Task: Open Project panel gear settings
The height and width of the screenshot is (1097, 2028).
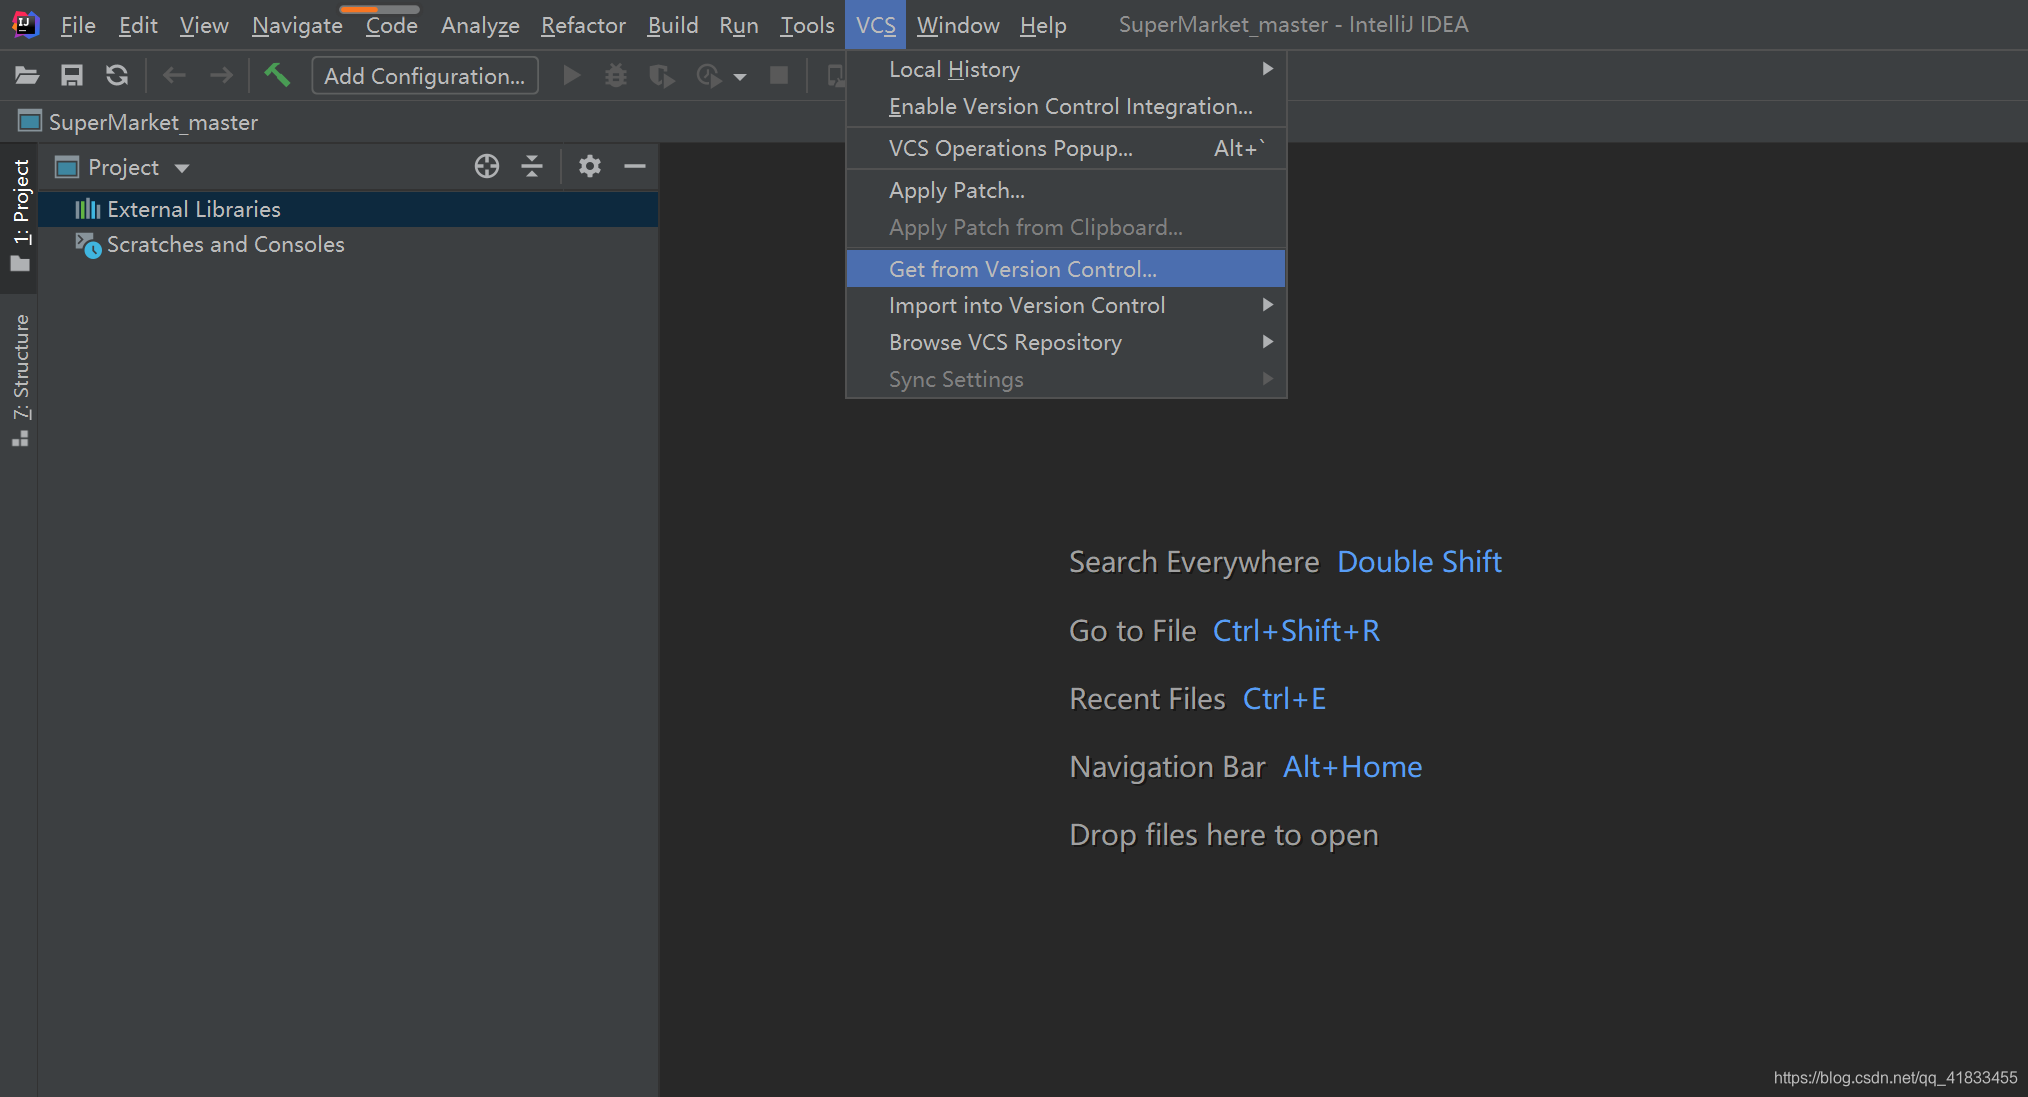Action: [590, 167]
